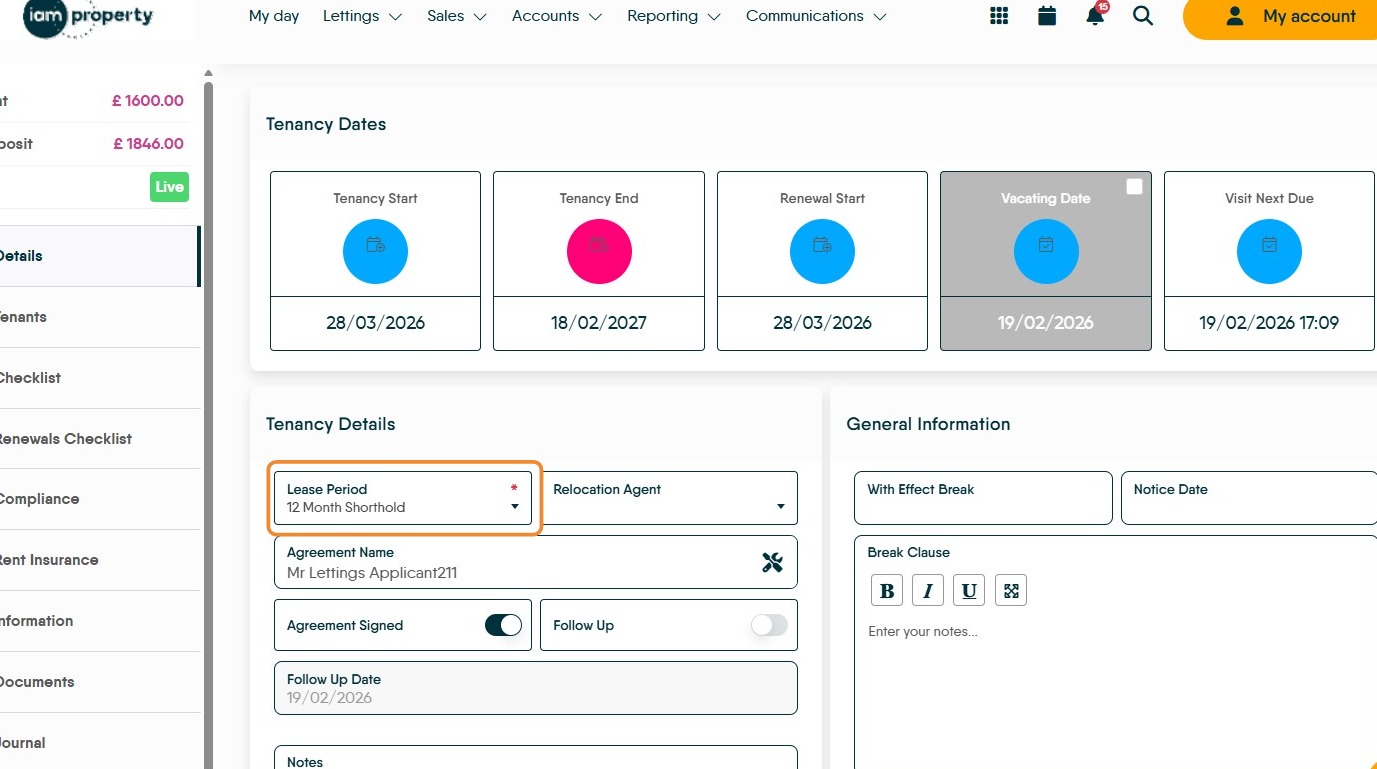The image size is (1377, 769).
Task: Click the Agreement Name field
Action: (536, 562)
